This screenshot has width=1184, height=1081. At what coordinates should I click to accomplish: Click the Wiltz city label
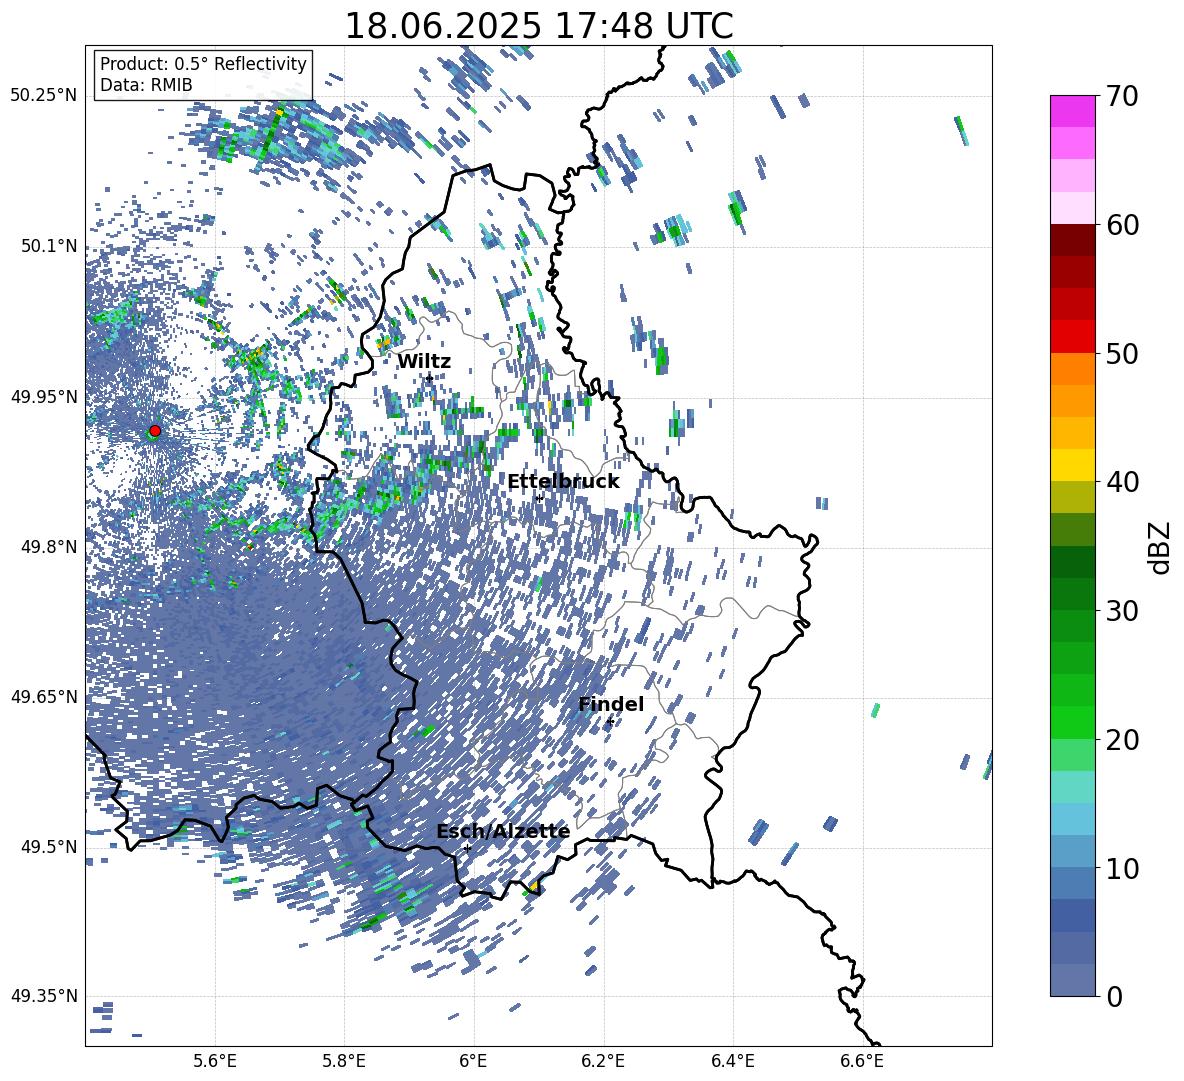pyautogui.click(x=424, y=362)
